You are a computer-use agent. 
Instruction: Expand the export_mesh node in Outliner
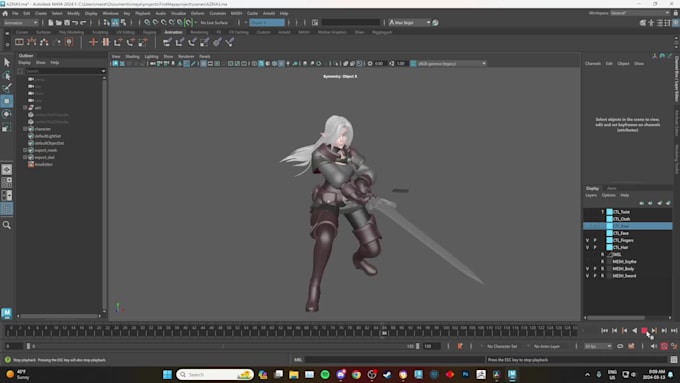pos(25,150)
